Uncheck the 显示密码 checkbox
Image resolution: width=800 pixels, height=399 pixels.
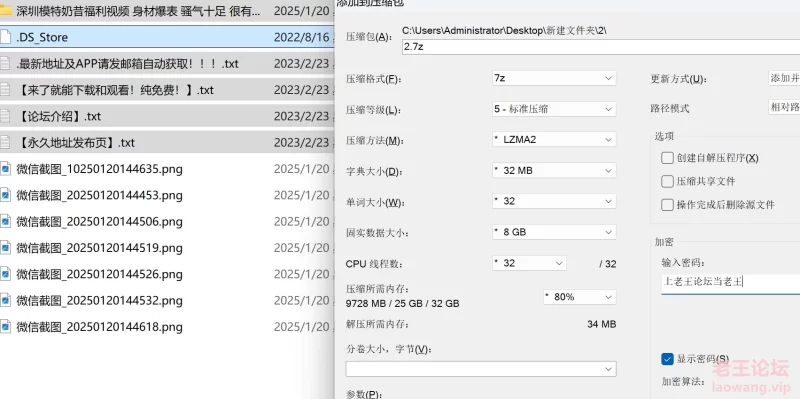click(667, 359)
